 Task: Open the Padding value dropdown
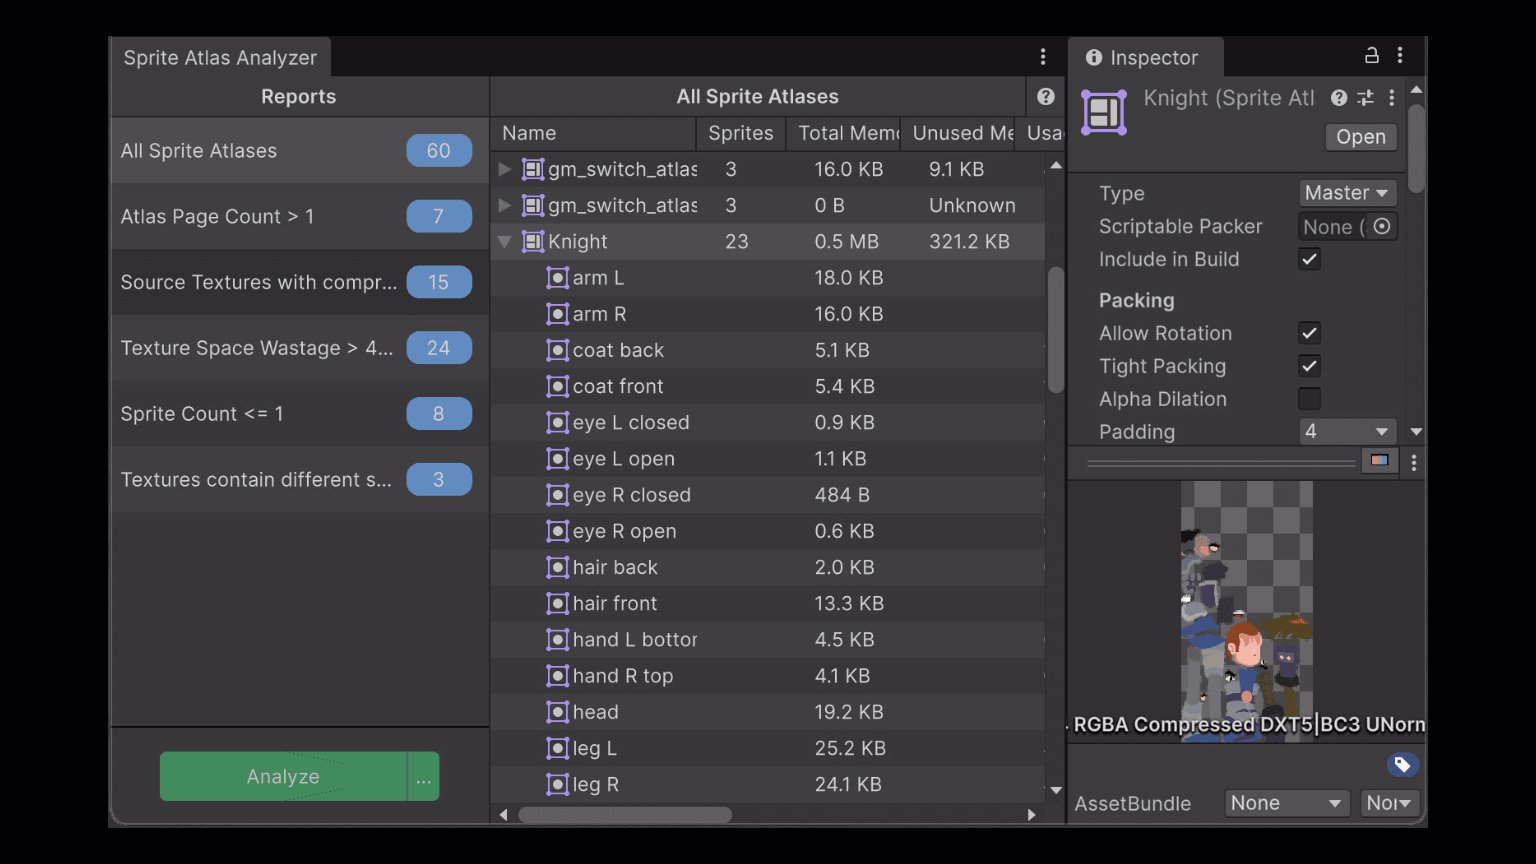point(1347,432)
